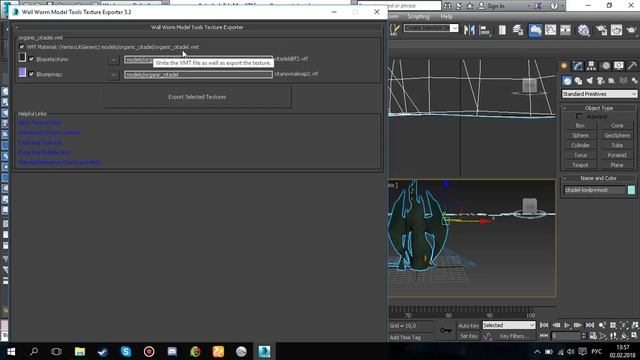Open the third Helpful Links hyperlink
This screenshot has width=640, height=360.
pos(40,142)
